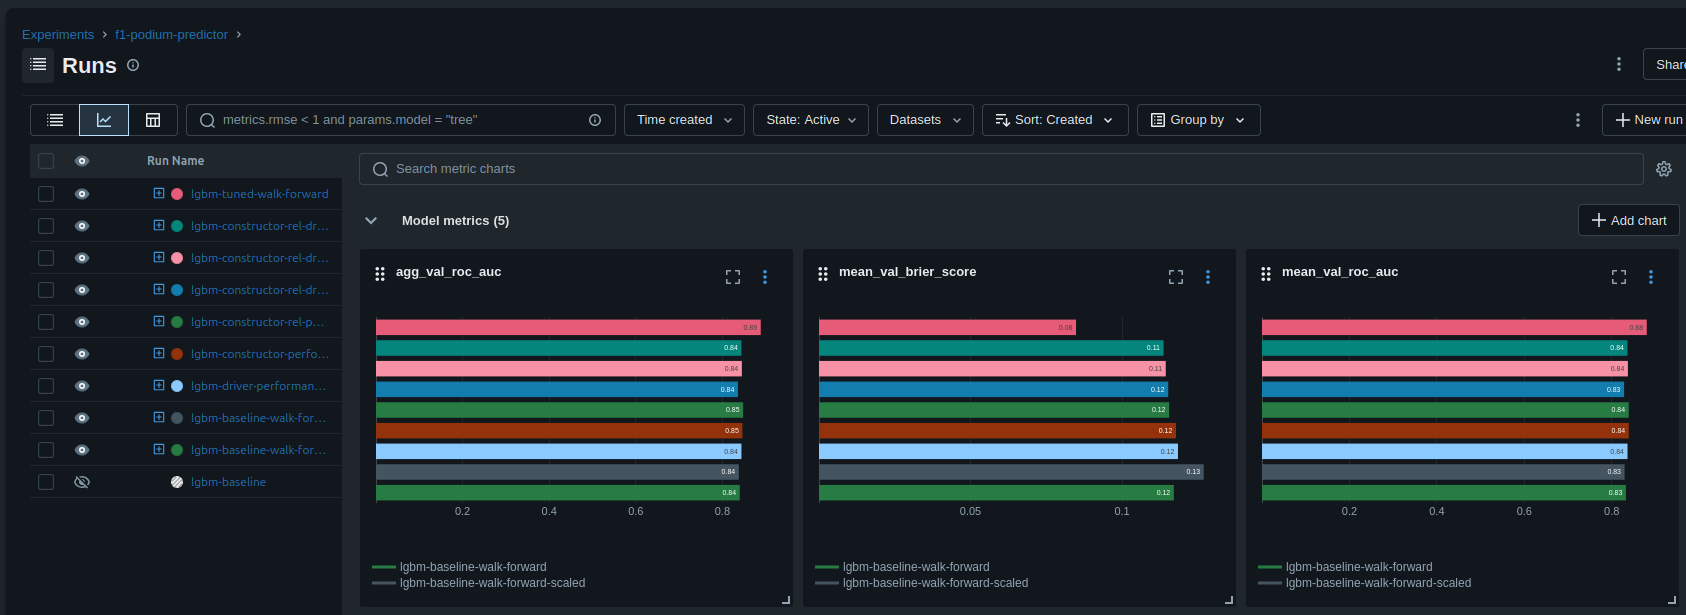Screen dimensions: 1686x615
Task: Check the lgbm-constructor-perfo… run checkbox
Action: pos(46,354)
